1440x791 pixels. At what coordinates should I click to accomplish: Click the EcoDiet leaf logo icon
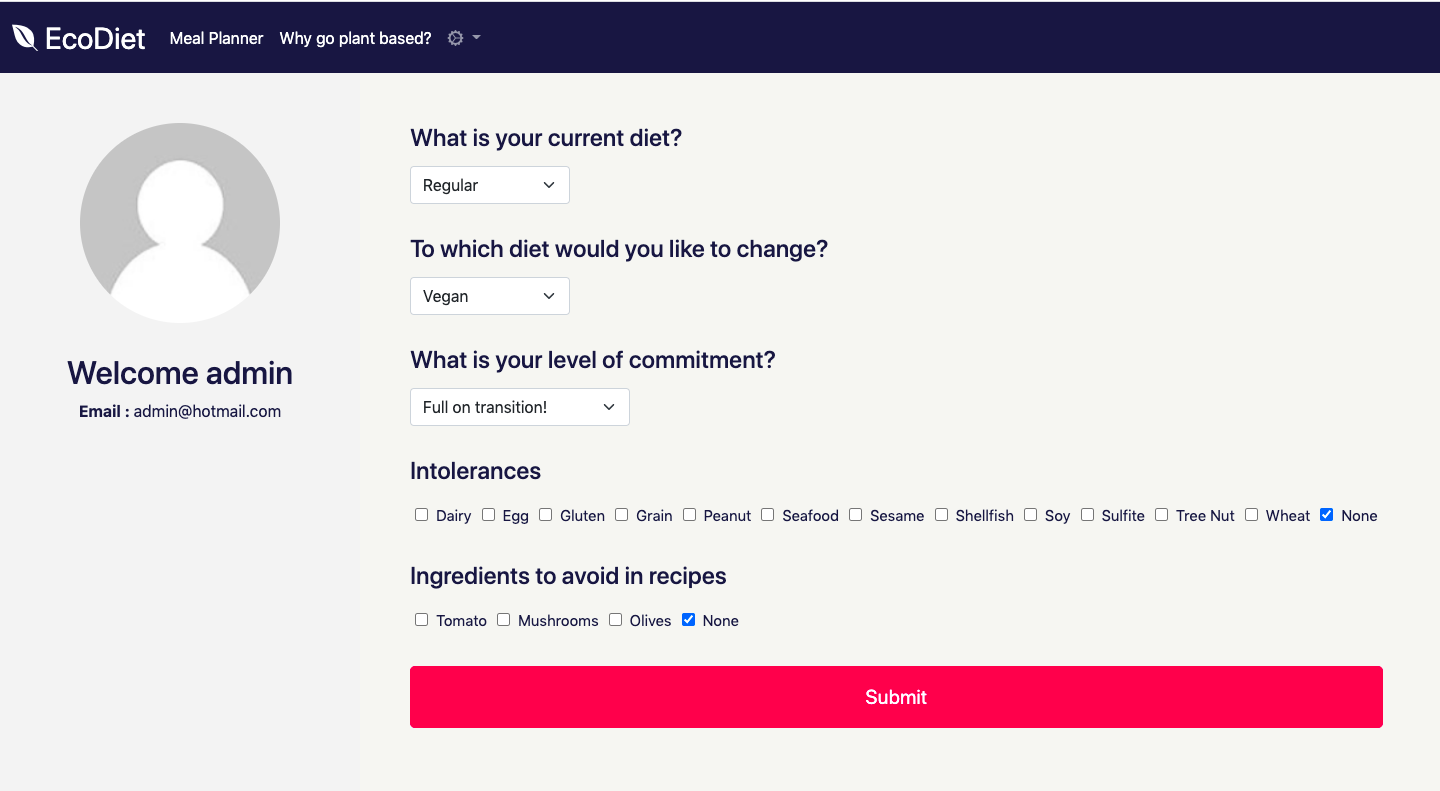pos(25,38)
